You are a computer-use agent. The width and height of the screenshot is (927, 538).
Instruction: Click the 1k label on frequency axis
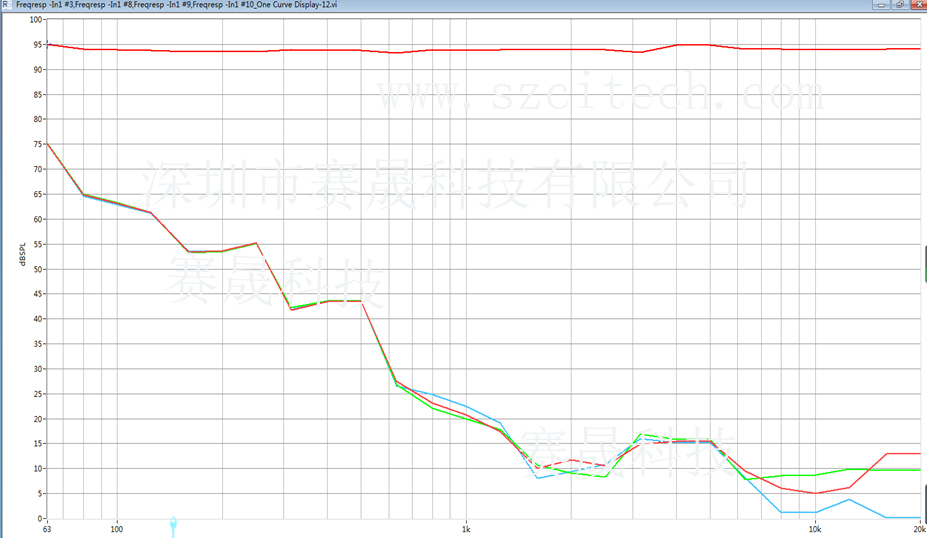tap(465, 529)
